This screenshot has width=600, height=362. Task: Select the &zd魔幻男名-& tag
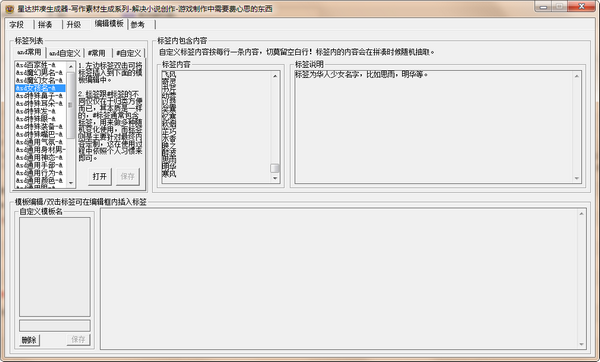(40, 73)
